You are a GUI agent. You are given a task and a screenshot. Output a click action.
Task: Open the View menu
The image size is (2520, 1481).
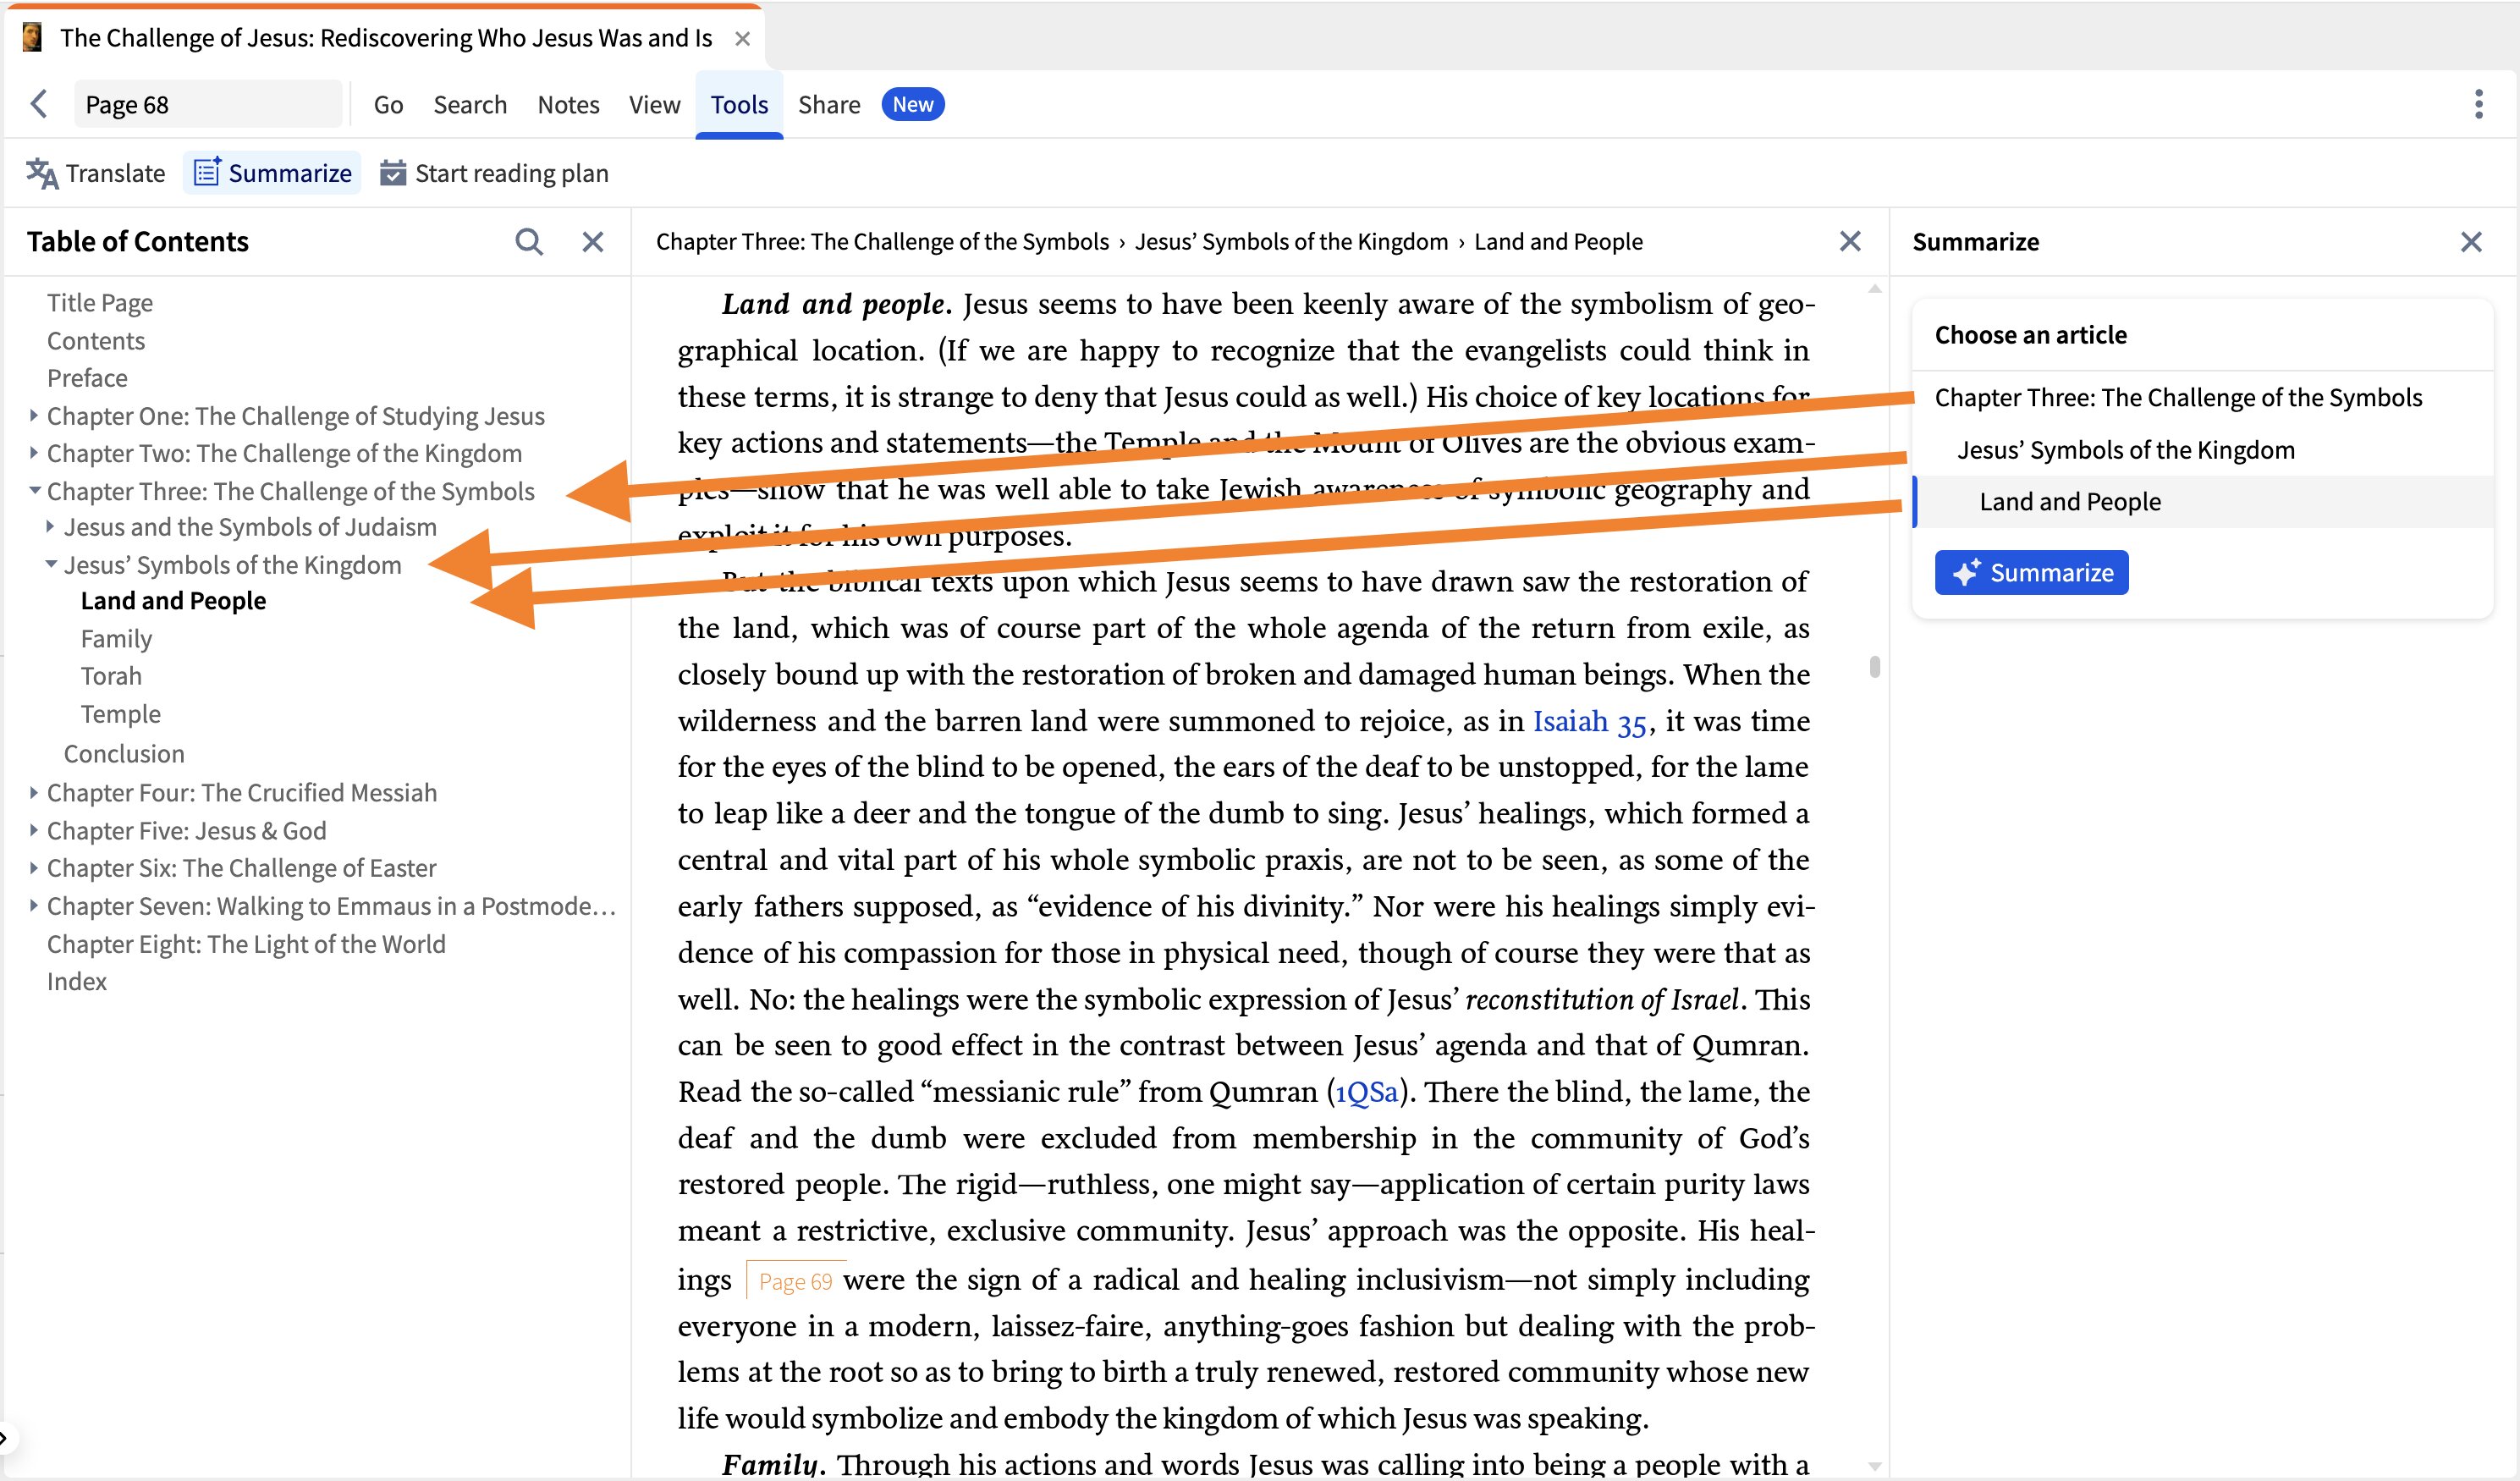click(653, 104)
